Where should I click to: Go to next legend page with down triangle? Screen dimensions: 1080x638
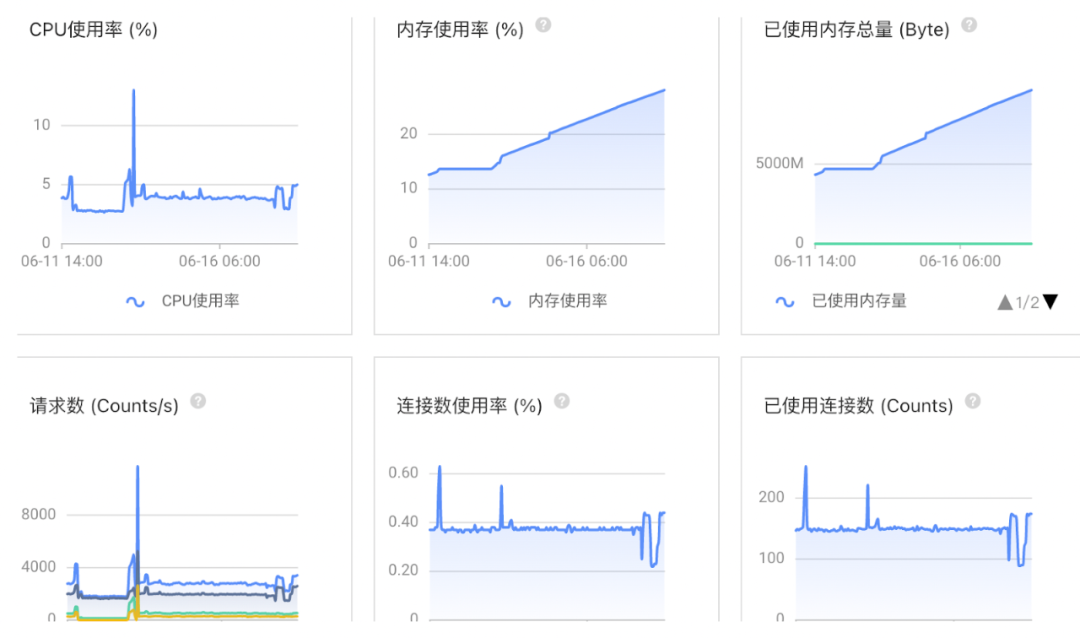pos(1050,302)
